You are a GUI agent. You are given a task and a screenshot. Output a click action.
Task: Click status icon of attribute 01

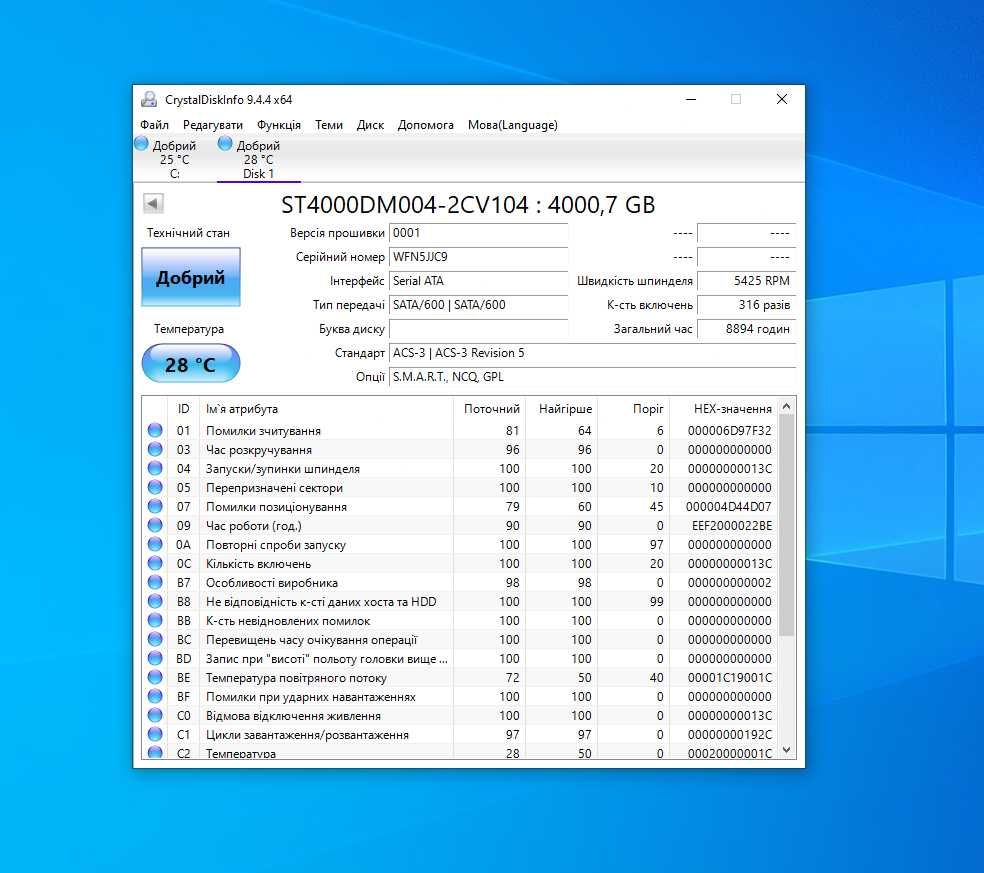pos(155,430)
